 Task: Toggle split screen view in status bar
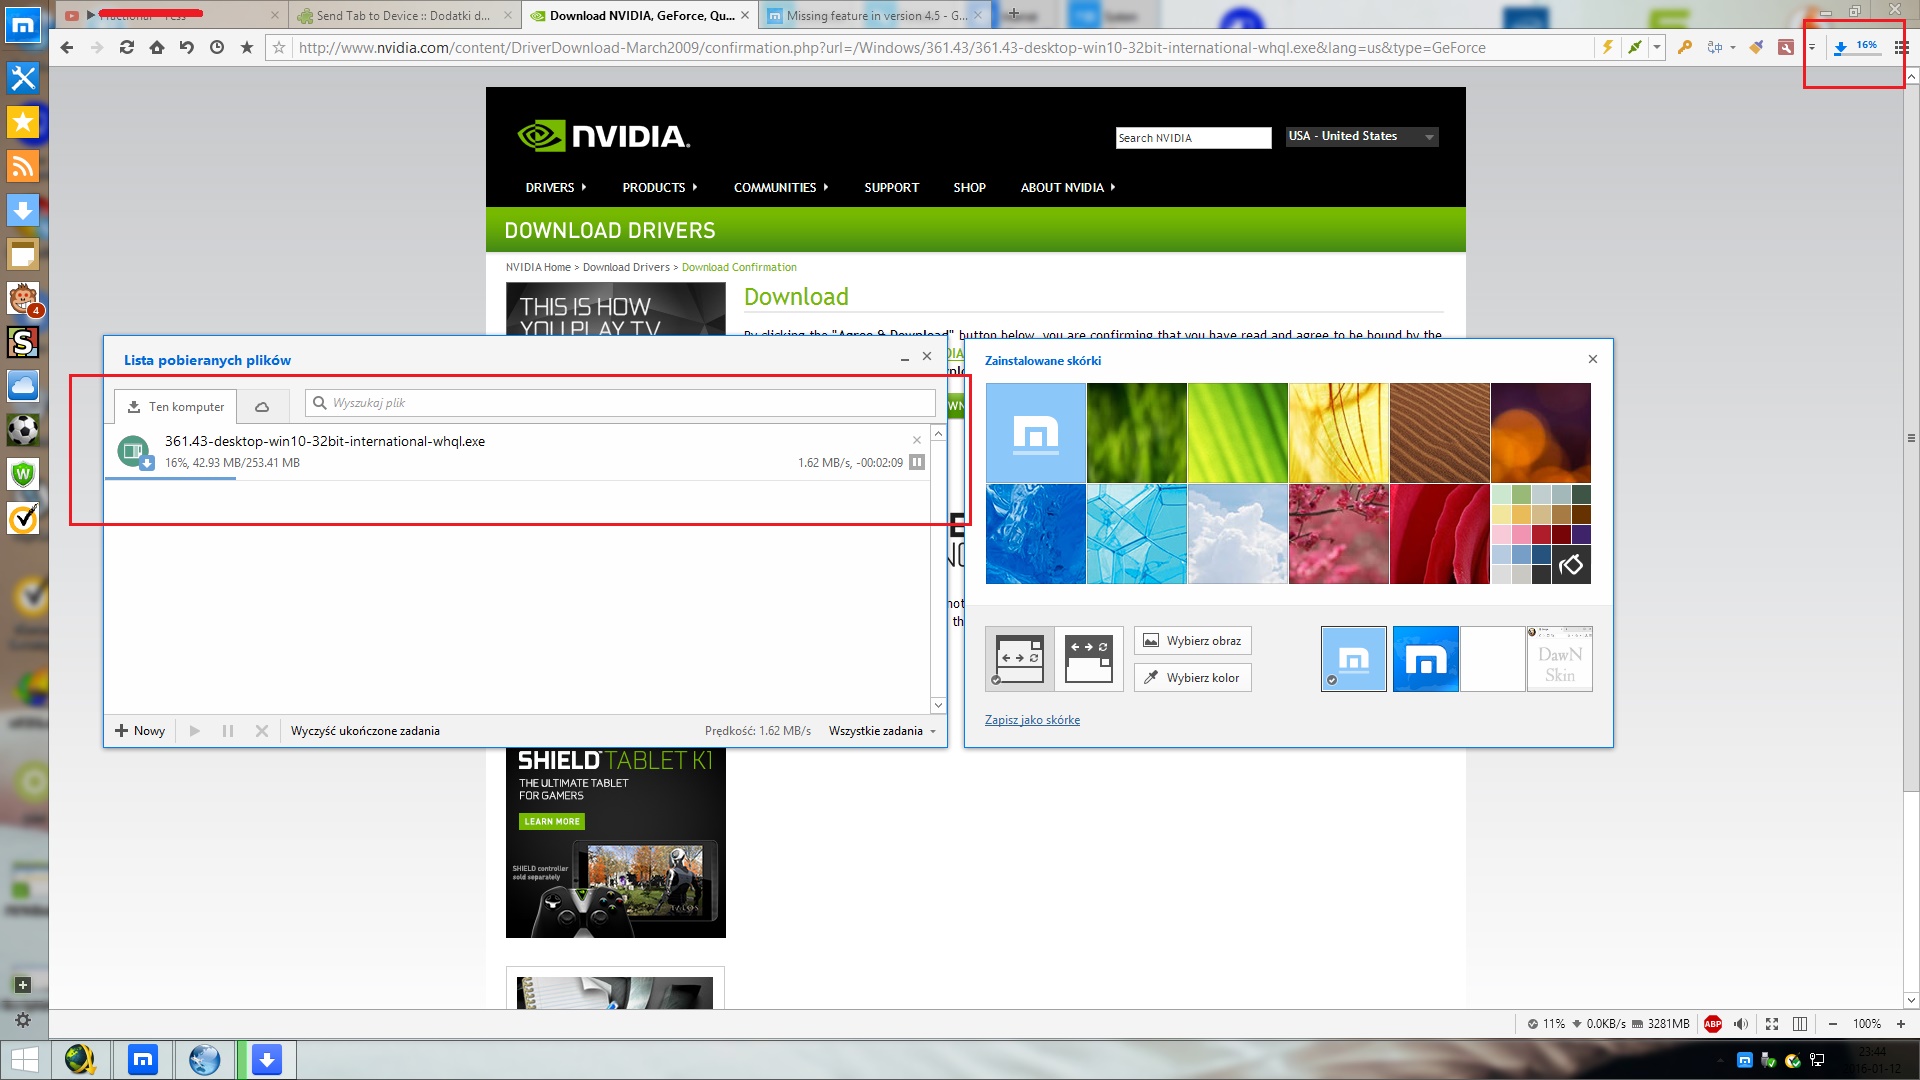coord(1800,1023)
